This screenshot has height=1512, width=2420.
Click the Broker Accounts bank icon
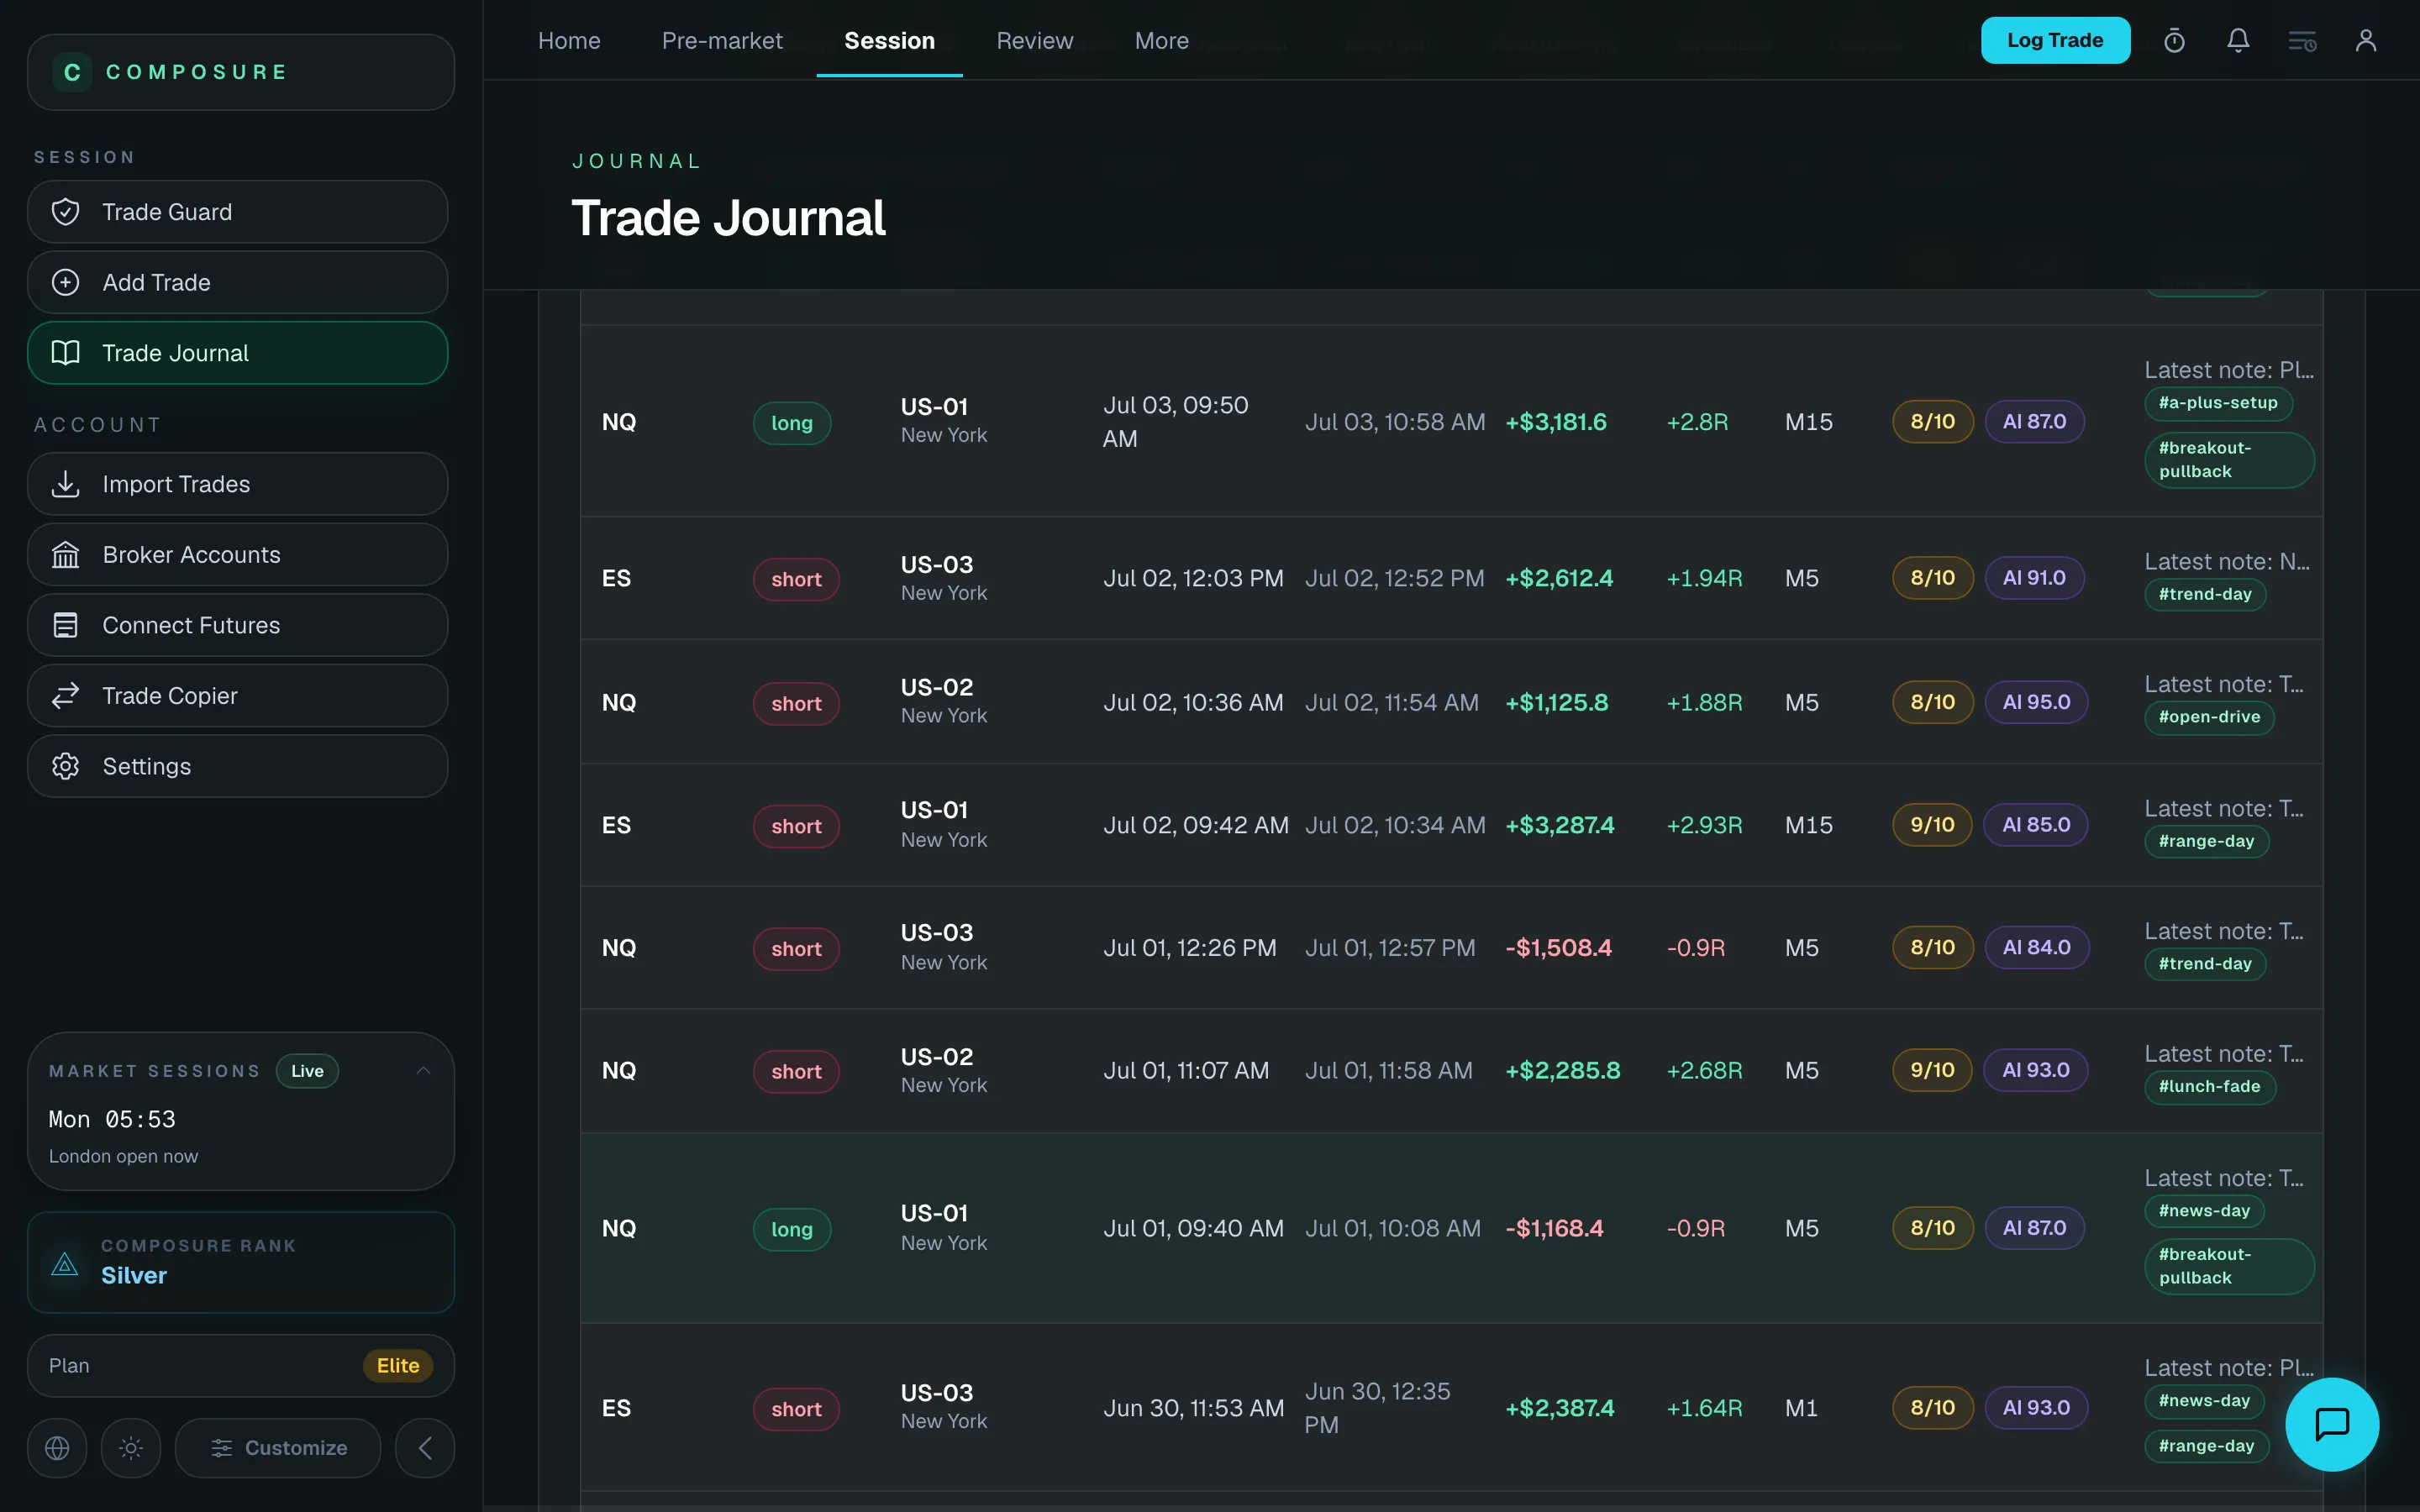[66, 555]
